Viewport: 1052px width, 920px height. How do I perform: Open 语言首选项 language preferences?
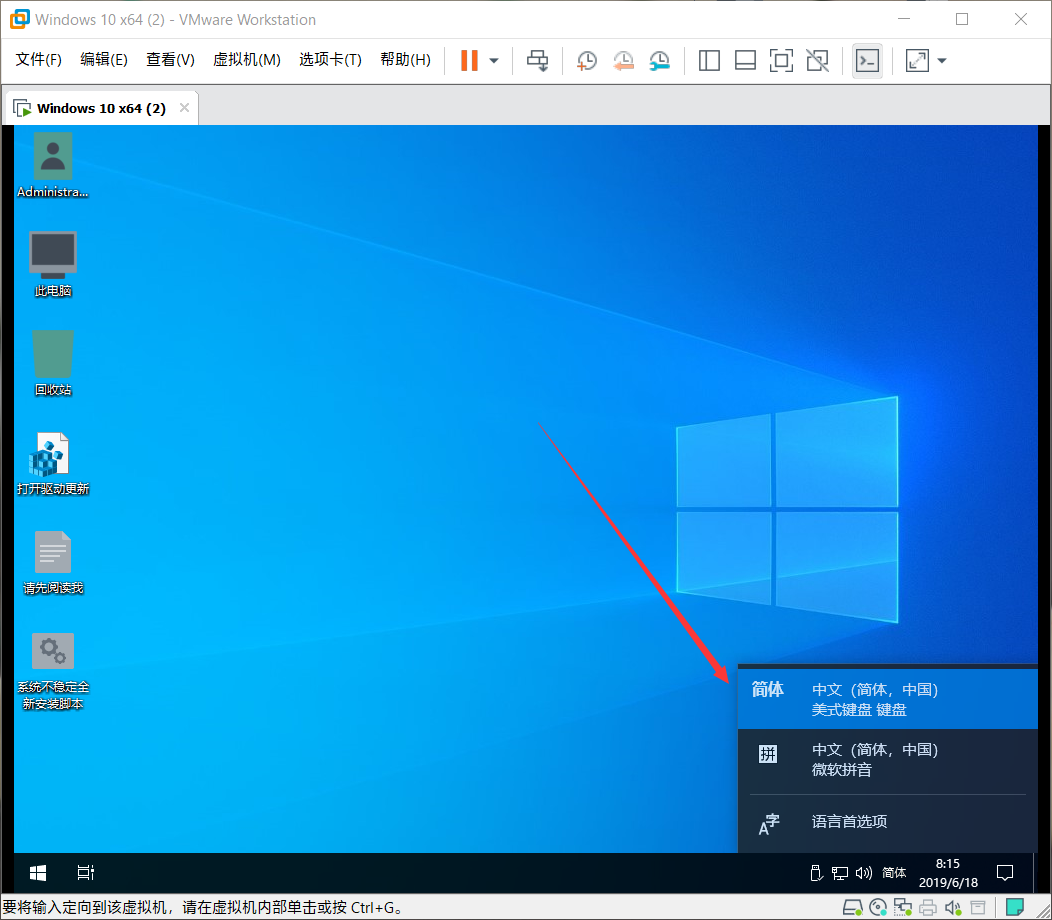(888, 821)
